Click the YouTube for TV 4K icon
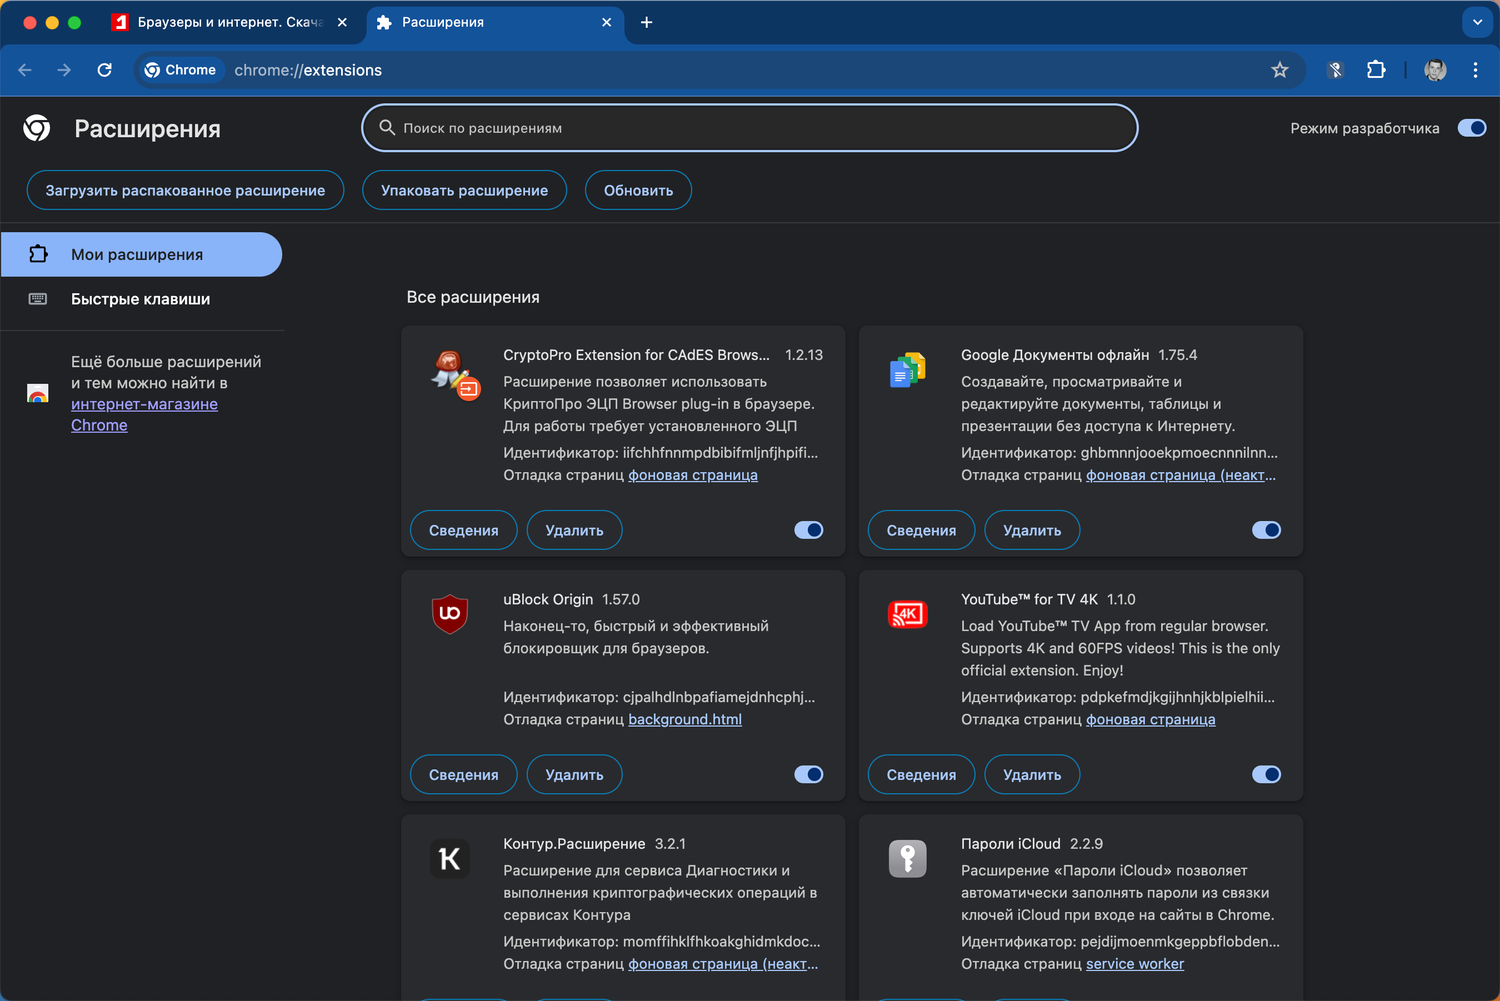This screenshot has width=1500, height=1001. [x=908, y=614]
